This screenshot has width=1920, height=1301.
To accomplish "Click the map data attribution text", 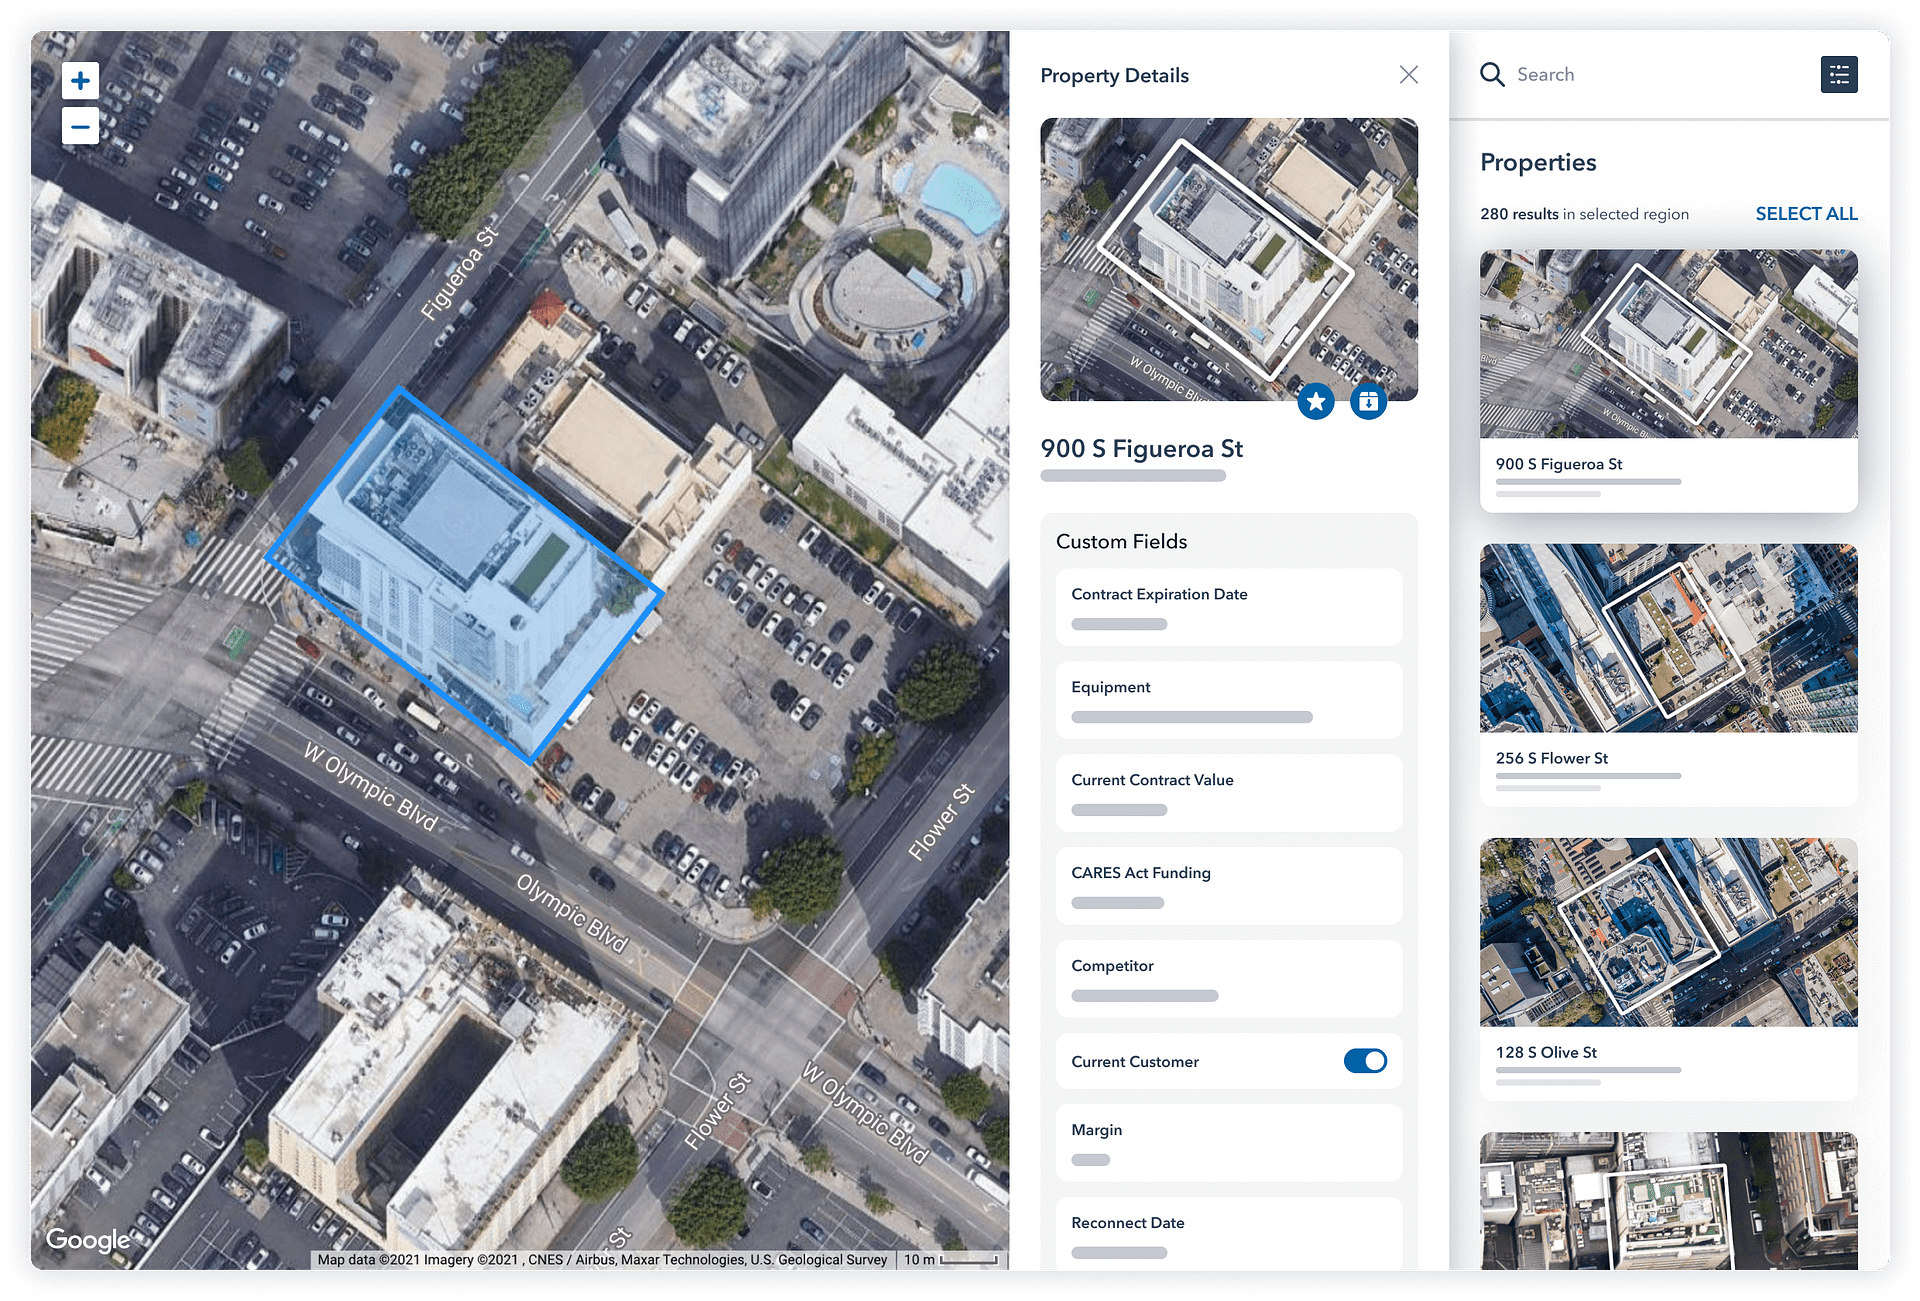I will tap(602, 1260).
